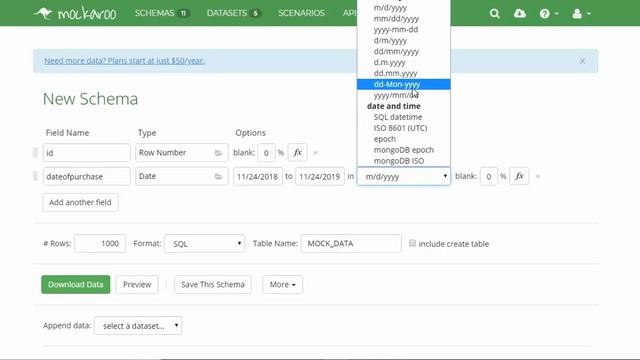Select dd-Mon-yyyy date format option
Viewport: 640px width, 360px height.
[404, 84]
